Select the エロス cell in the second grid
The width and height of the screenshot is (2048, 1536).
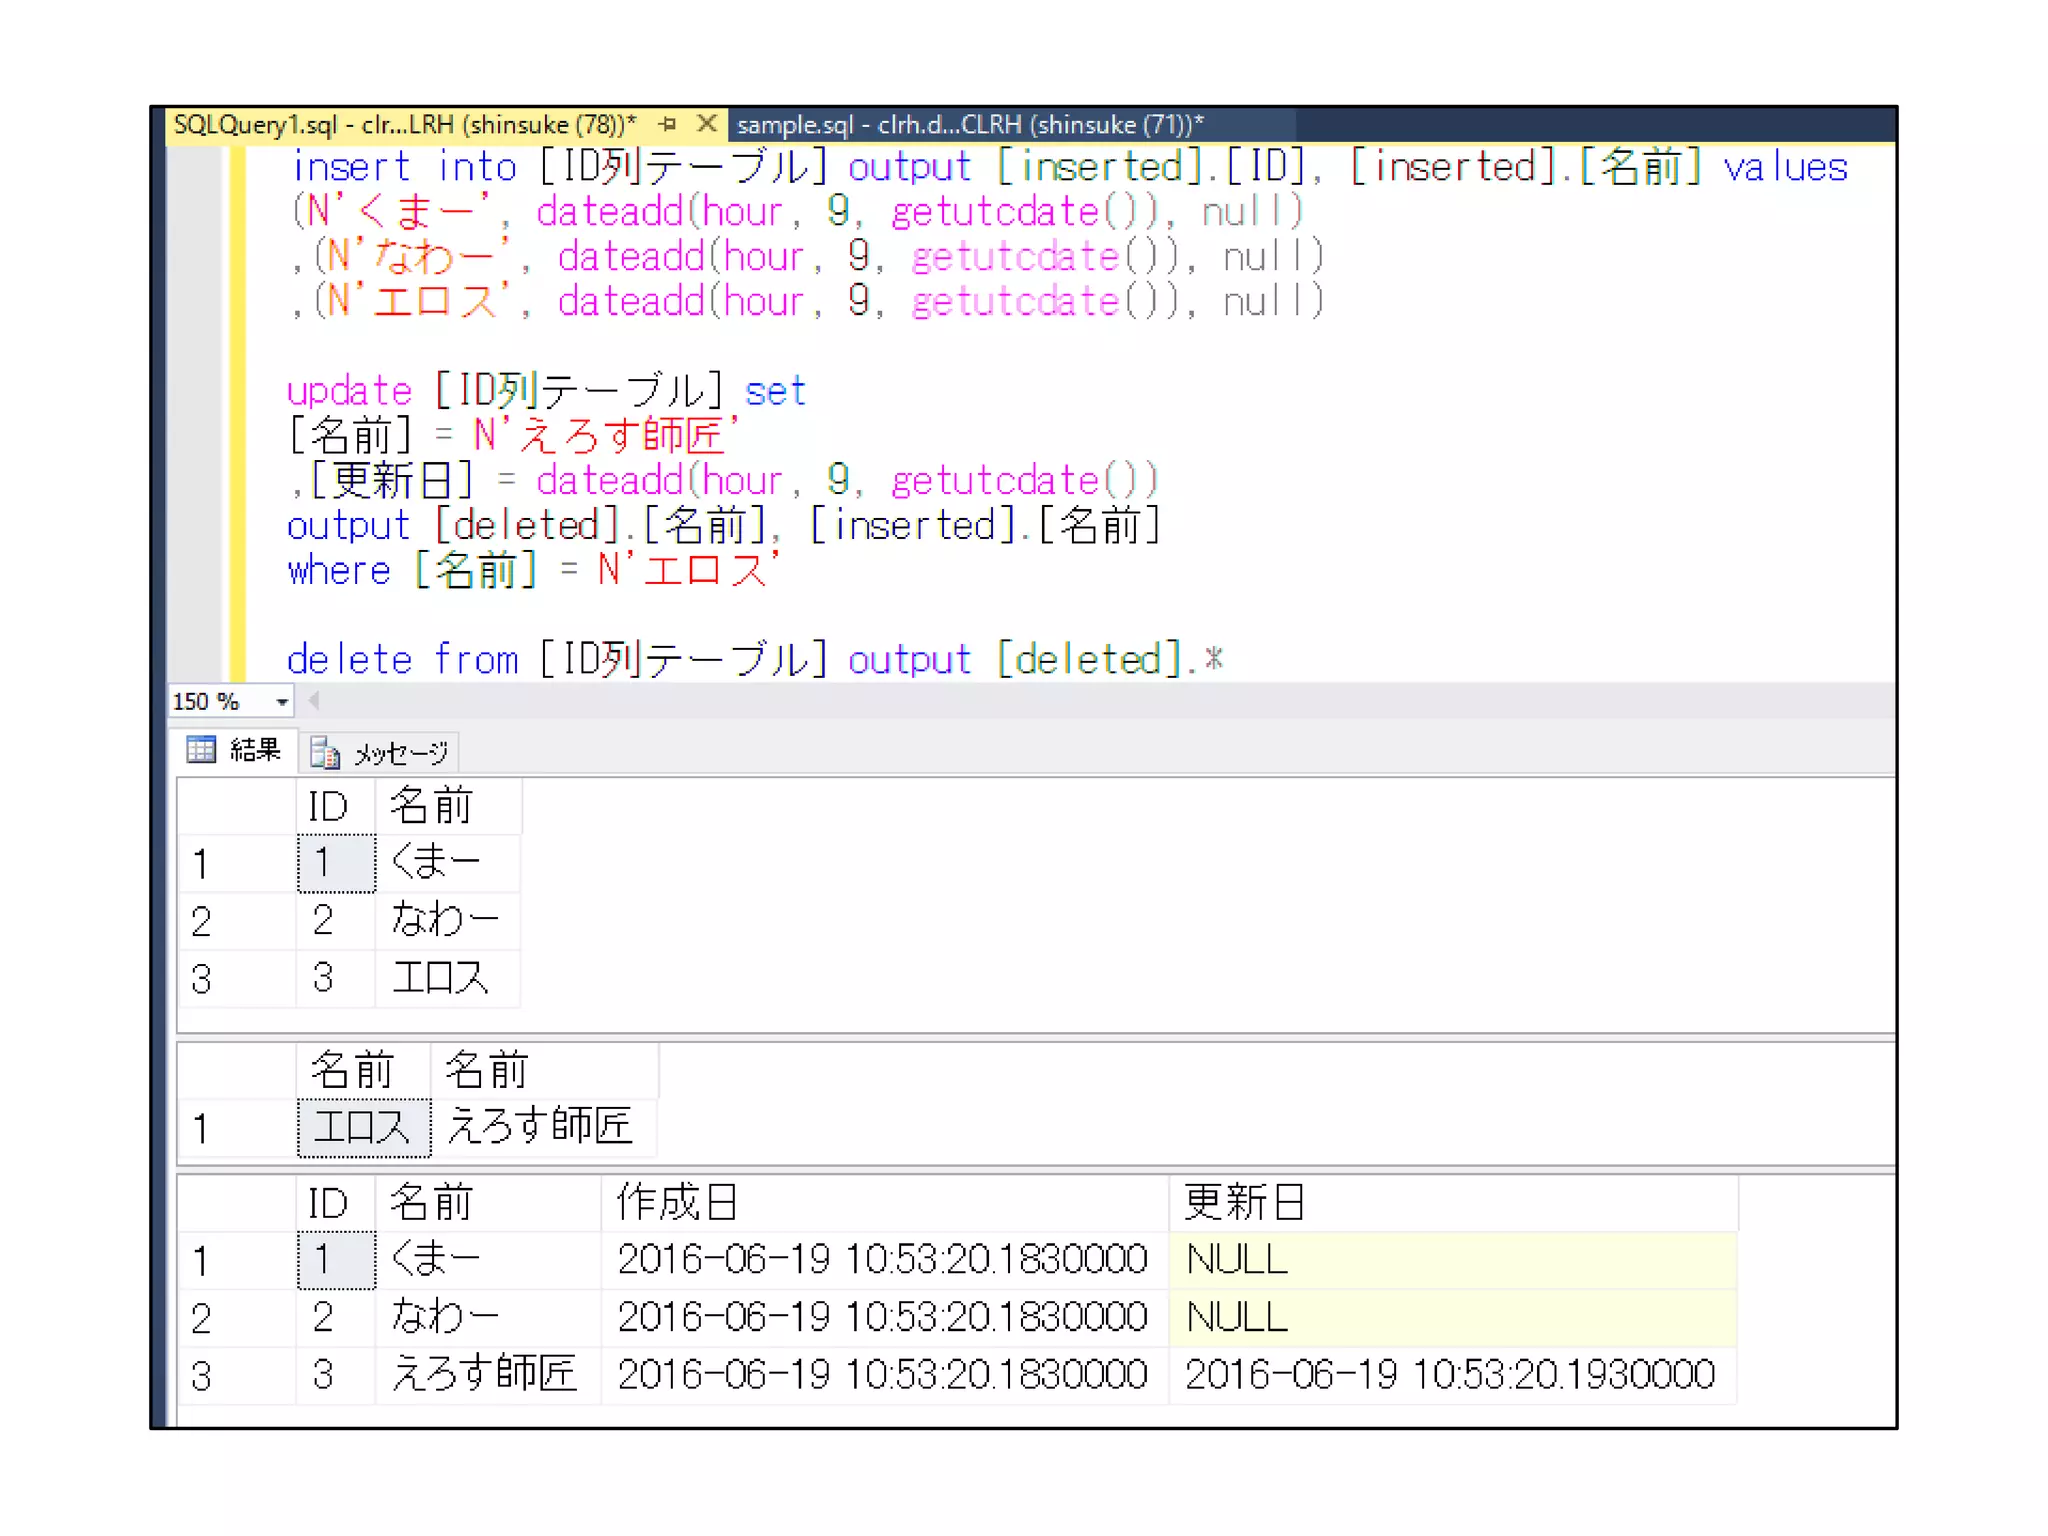pyautogui.click(x=363, y=1128)
